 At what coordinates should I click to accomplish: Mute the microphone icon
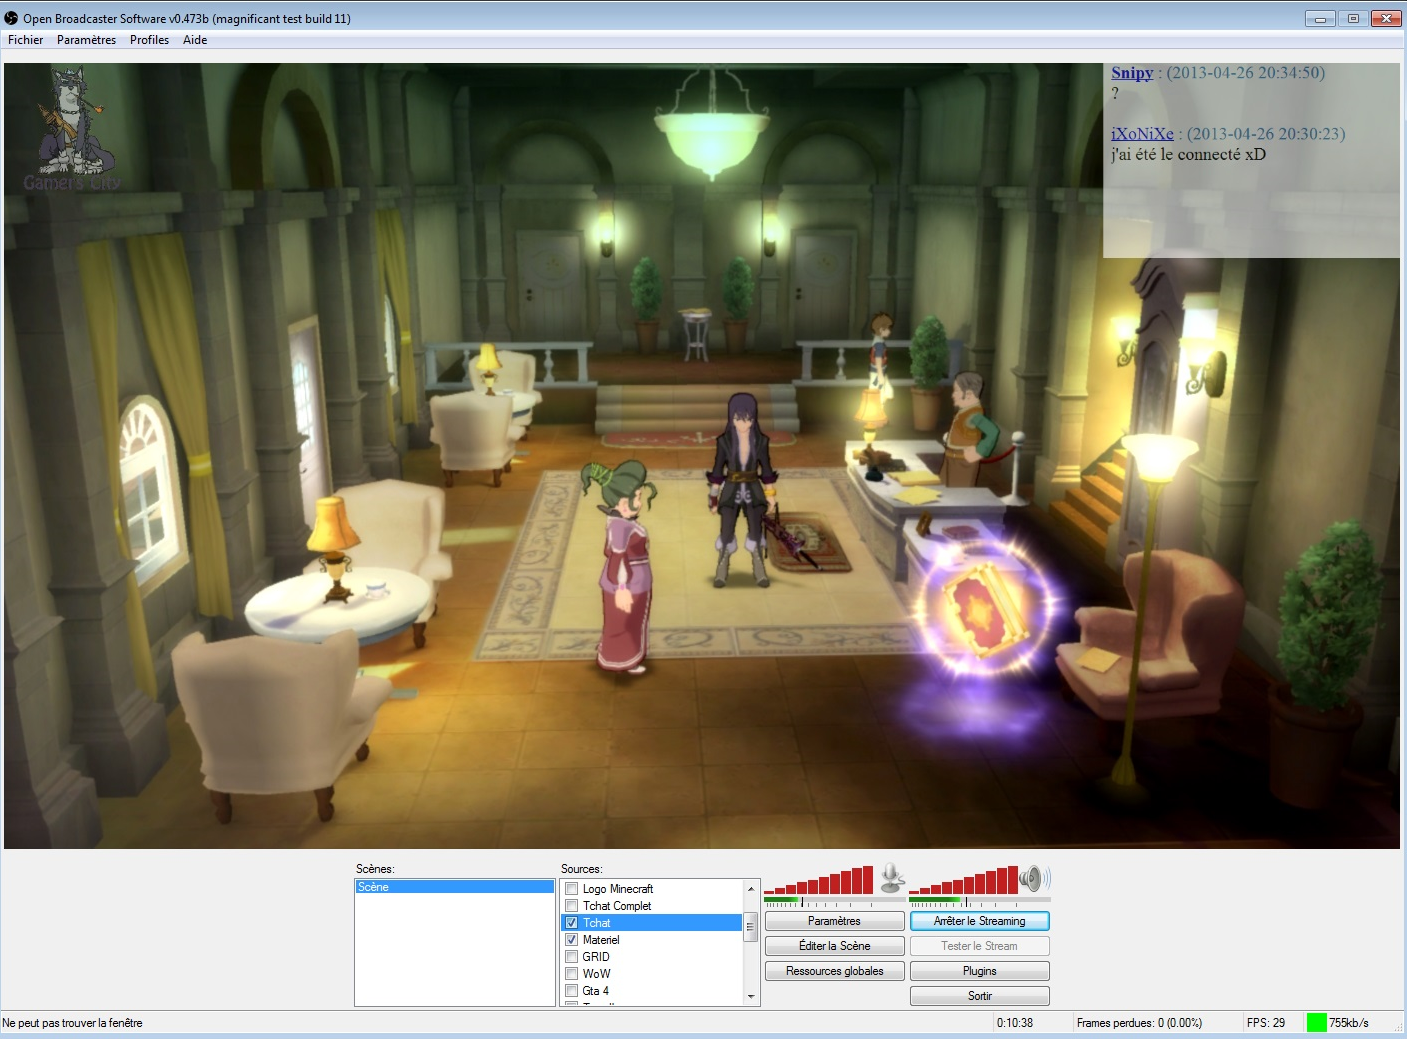pos(892,879)
